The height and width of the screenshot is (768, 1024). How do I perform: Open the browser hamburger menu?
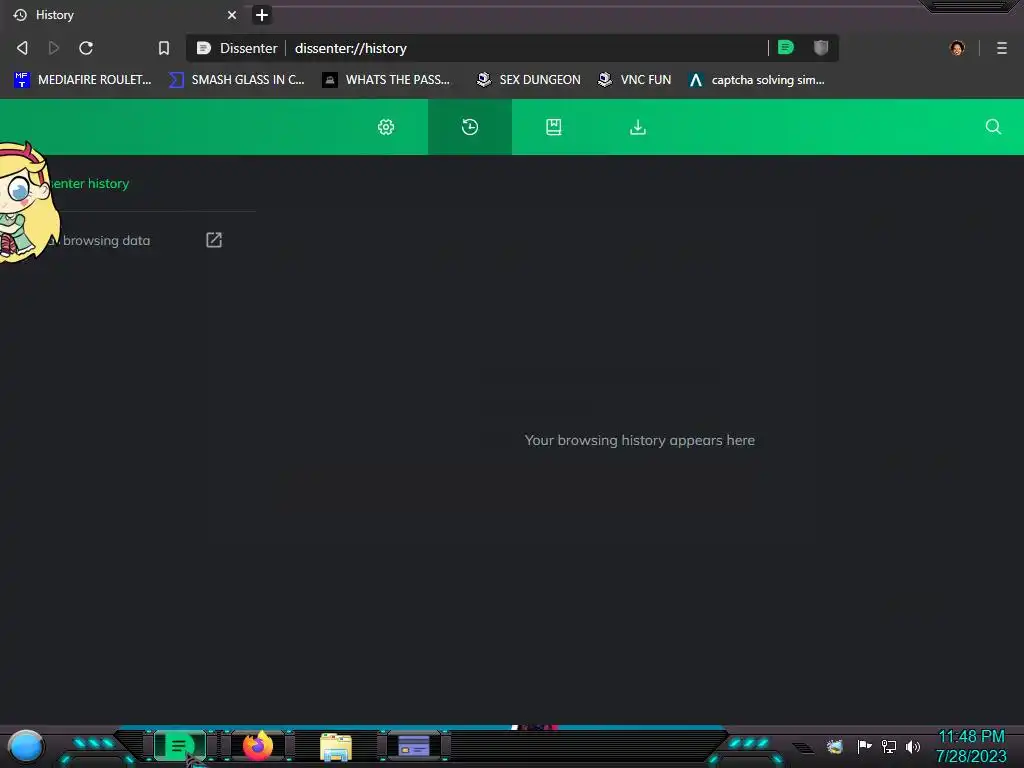[x=1002, y=48]
